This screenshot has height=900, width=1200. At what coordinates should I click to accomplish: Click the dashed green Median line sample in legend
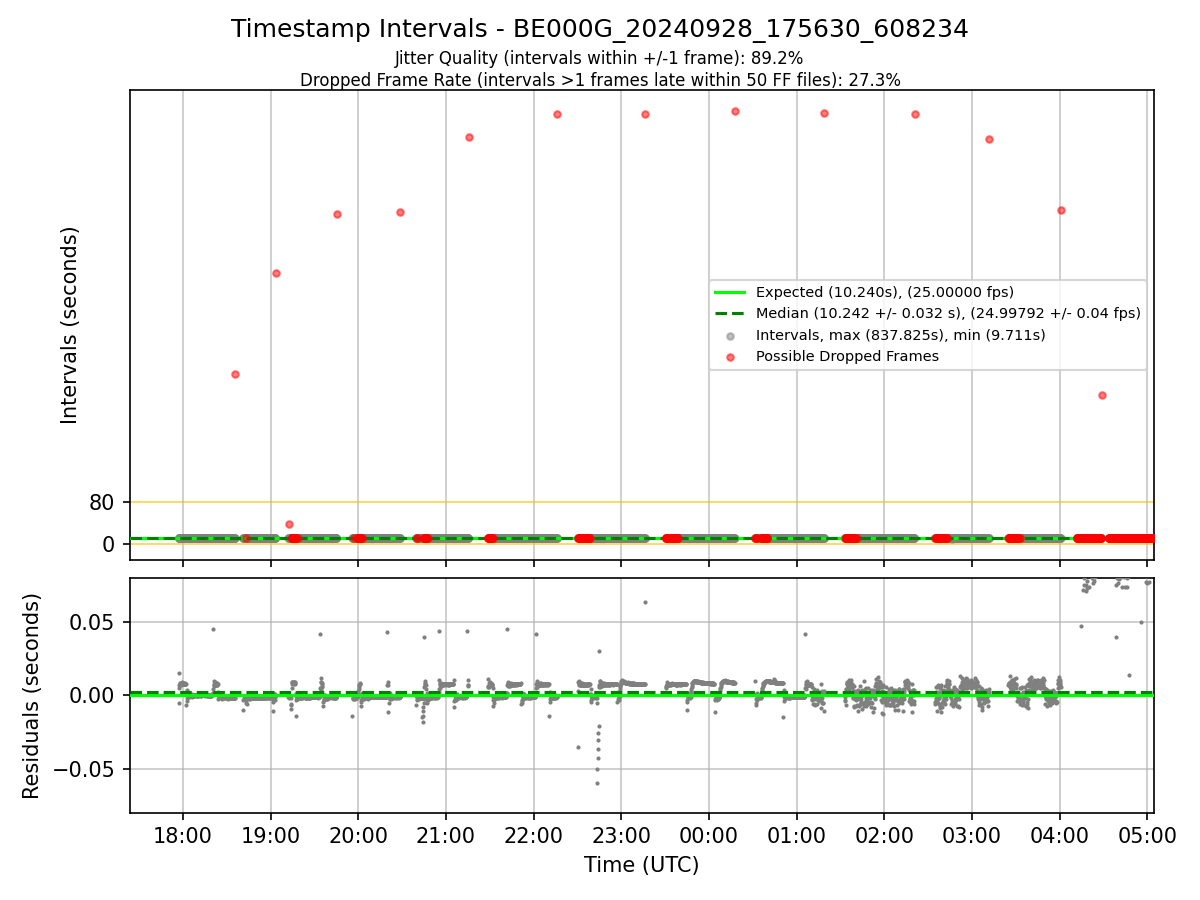coord(731,314)
